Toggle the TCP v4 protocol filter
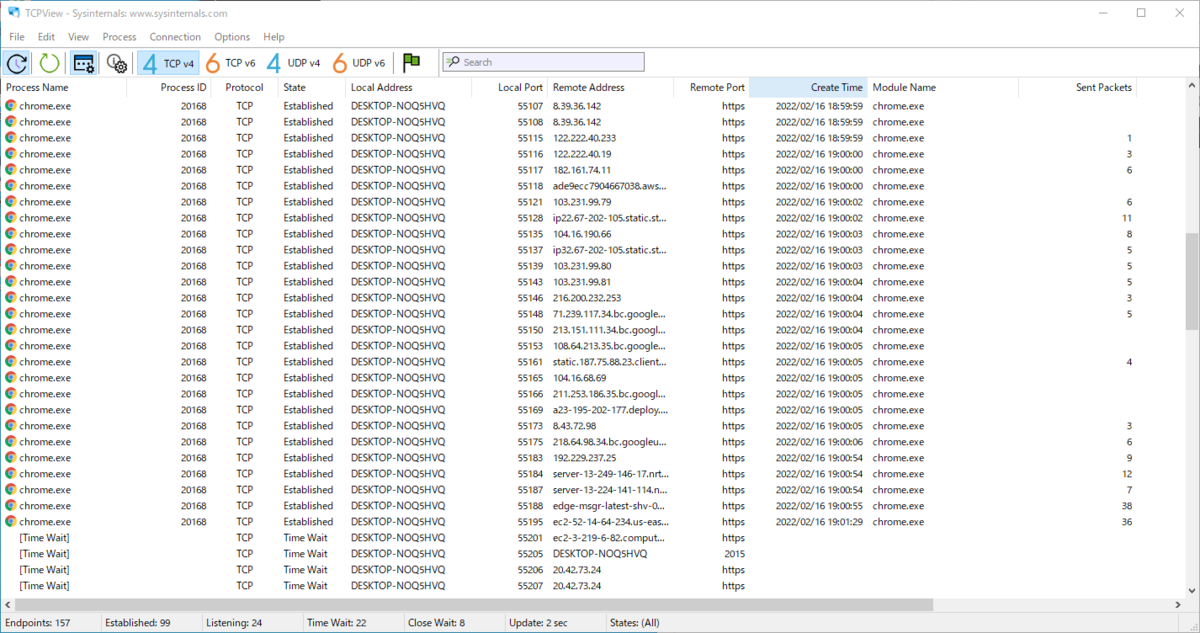This screenshot has width=1200, height=633. (168, 63)
